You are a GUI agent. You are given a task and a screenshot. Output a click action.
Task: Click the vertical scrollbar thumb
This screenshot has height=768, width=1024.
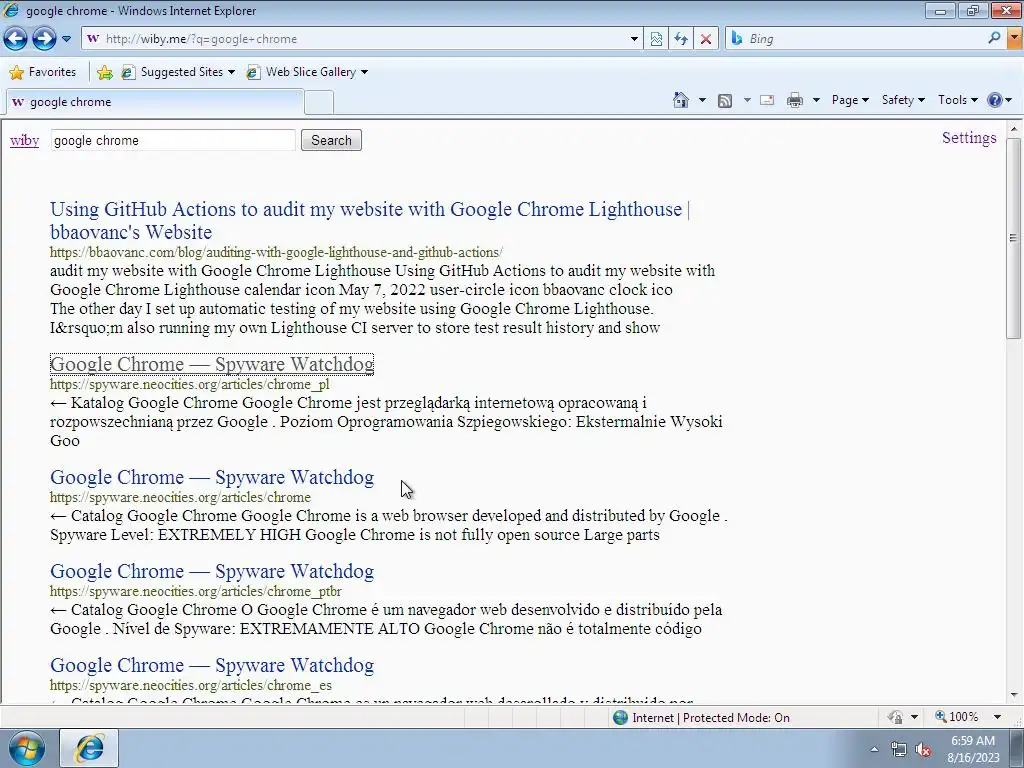[x=1014, y=238]
